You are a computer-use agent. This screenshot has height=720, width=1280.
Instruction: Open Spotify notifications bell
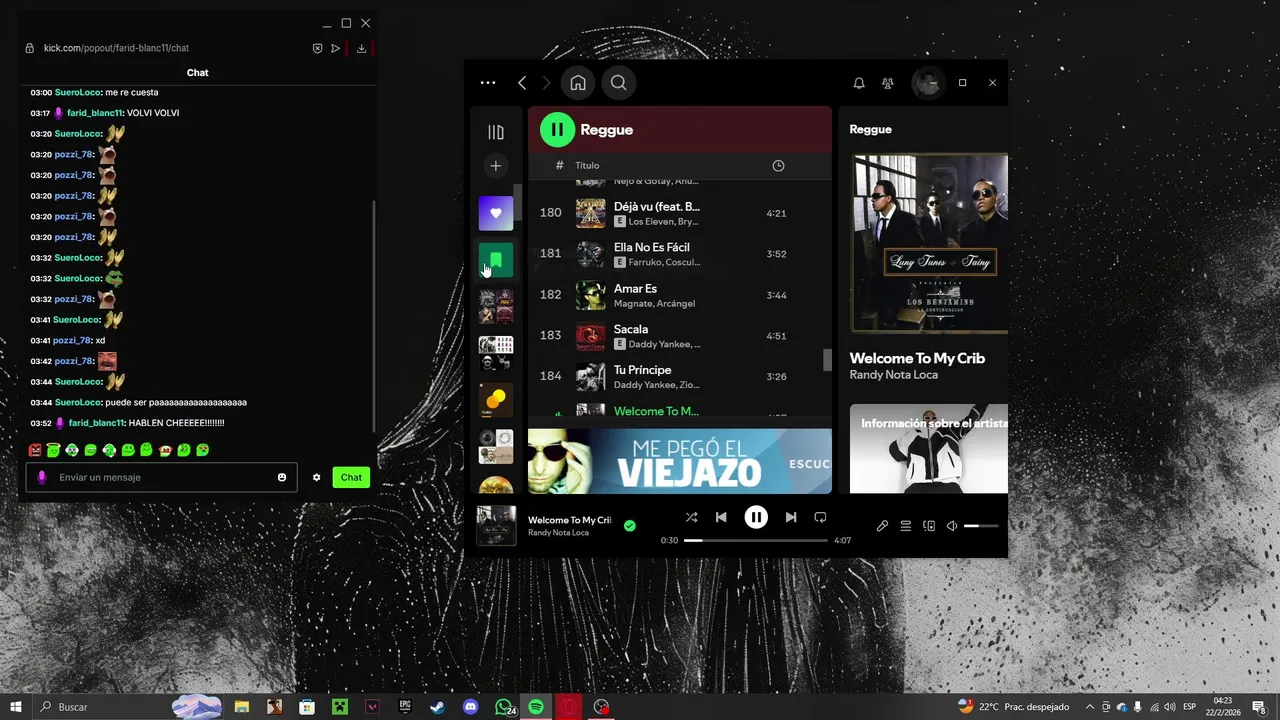pyautogui.click(x=859, y=83)
